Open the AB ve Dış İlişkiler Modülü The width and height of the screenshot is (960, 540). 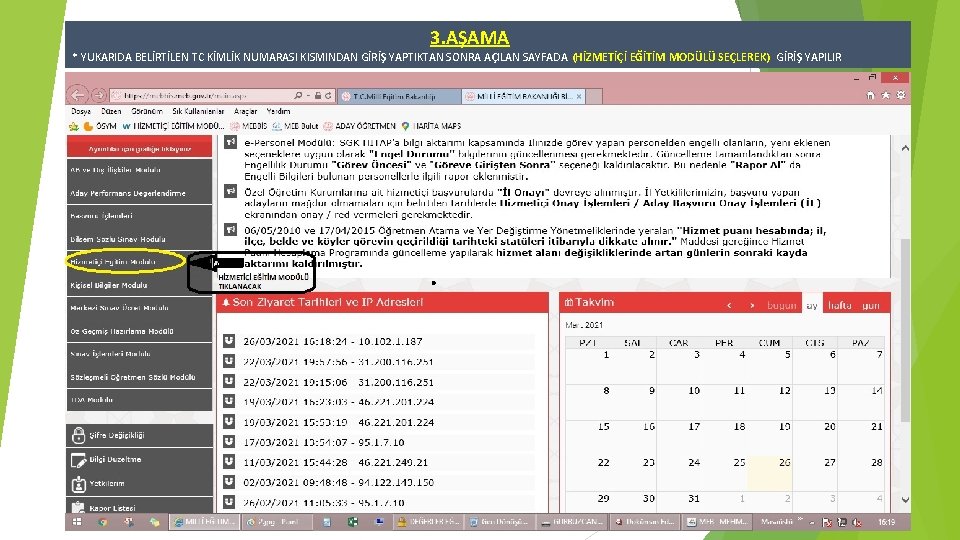[140, 170]
